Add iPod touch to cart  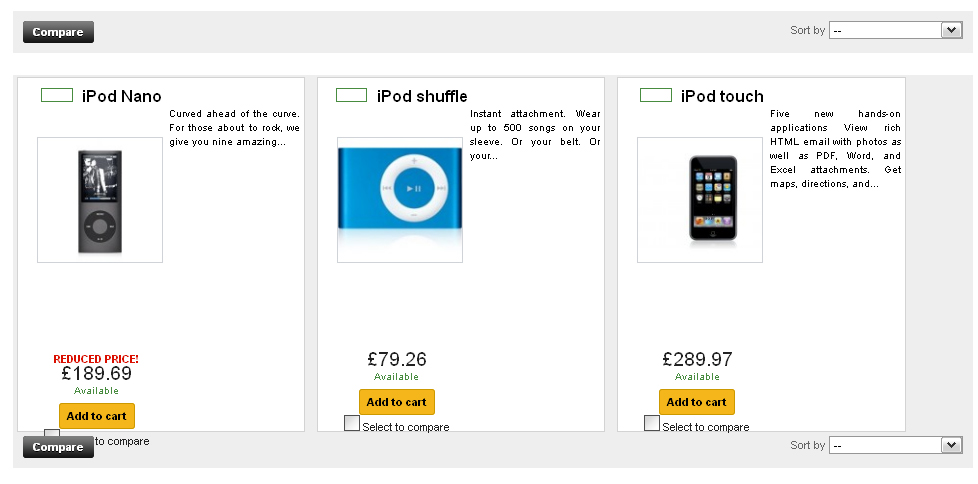coord(697,402)
